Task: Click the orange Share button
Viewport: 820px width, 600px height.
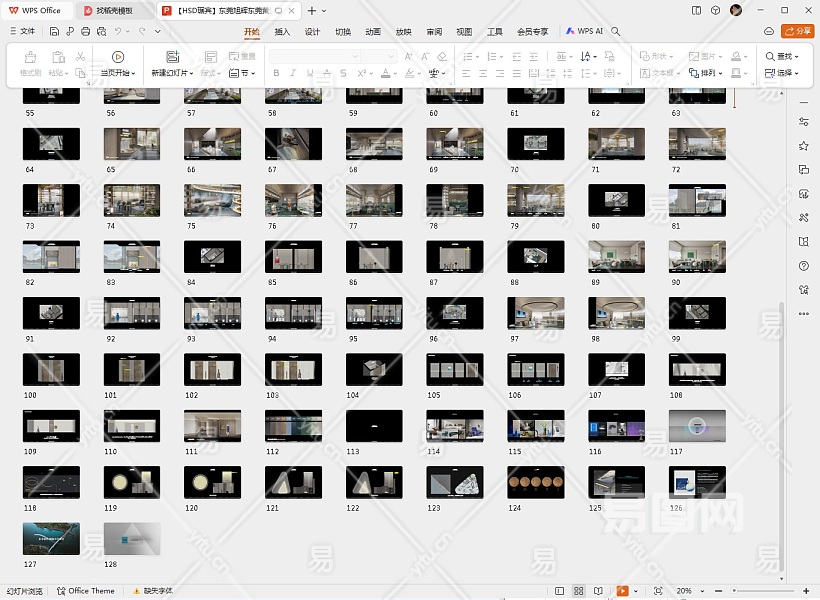Action: [x=797, y=31]
